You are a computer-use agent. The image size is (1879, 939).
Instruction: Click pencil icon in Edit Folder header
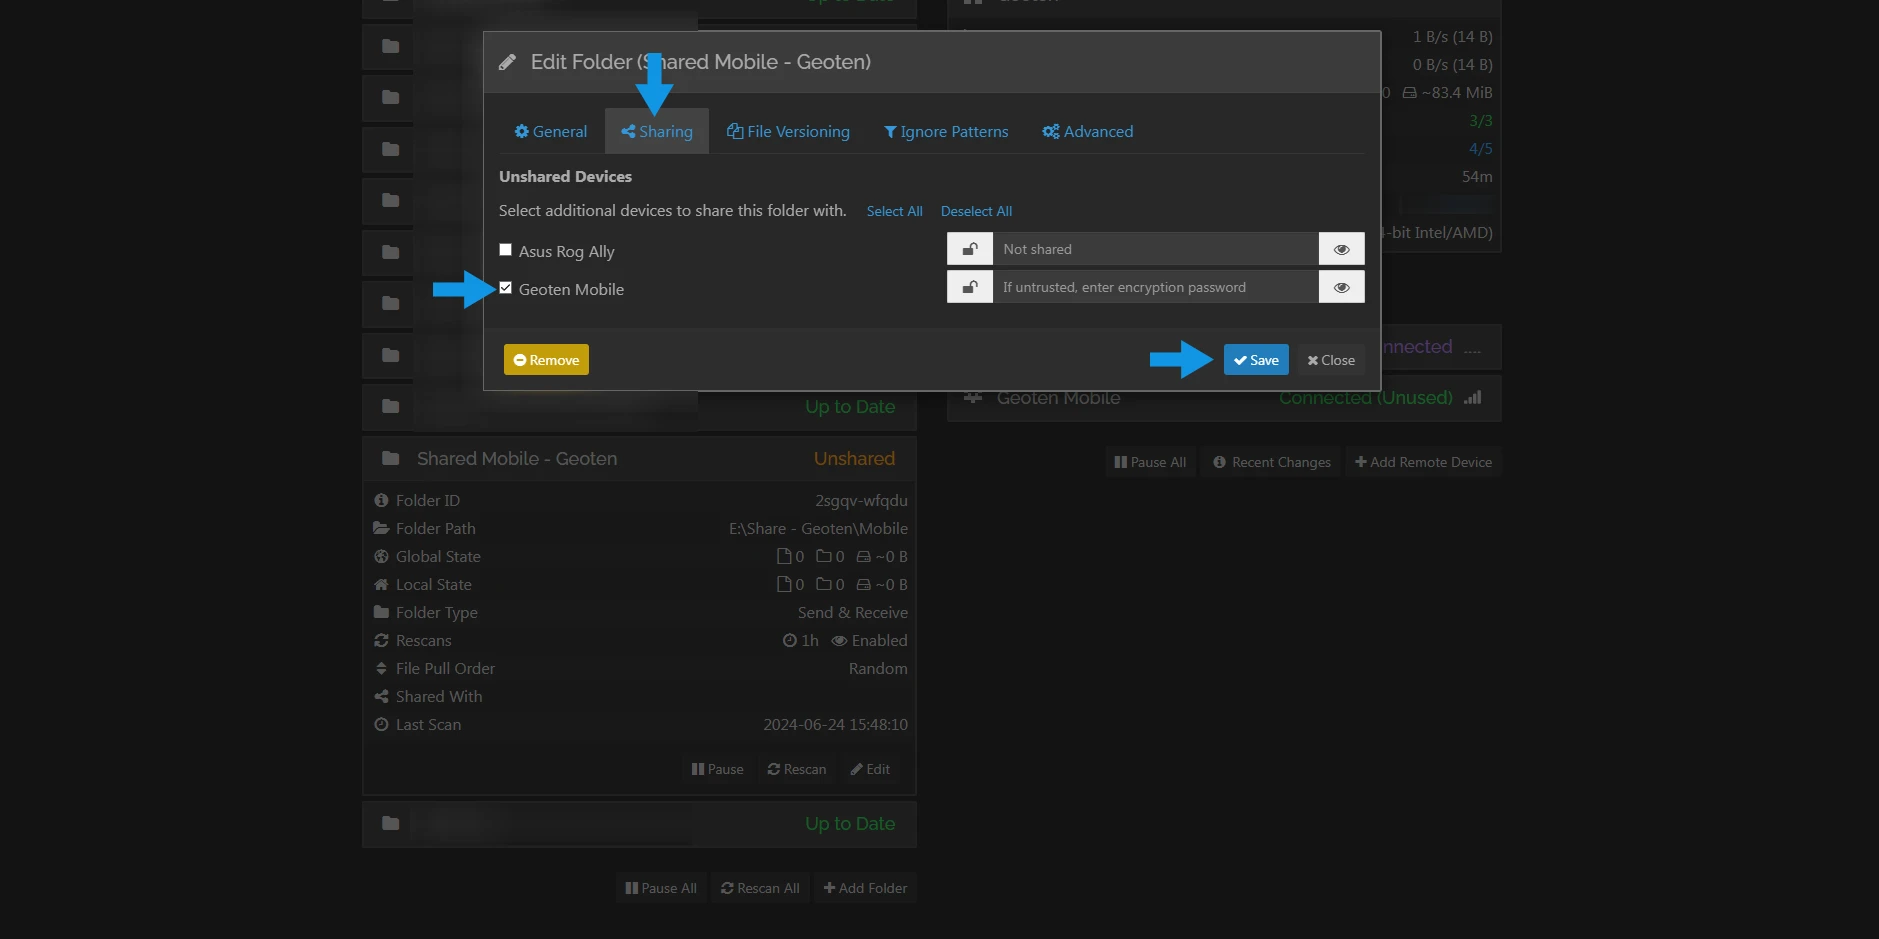point(508,62)
